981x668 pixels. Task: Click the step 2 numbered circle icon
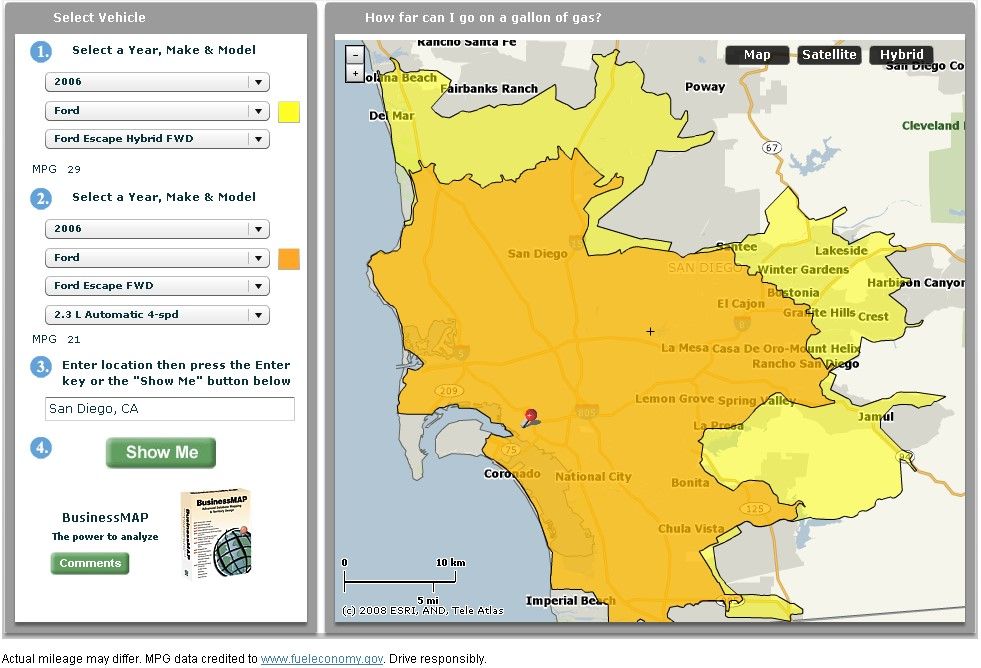pyautogui.click(x=41, y=199)
